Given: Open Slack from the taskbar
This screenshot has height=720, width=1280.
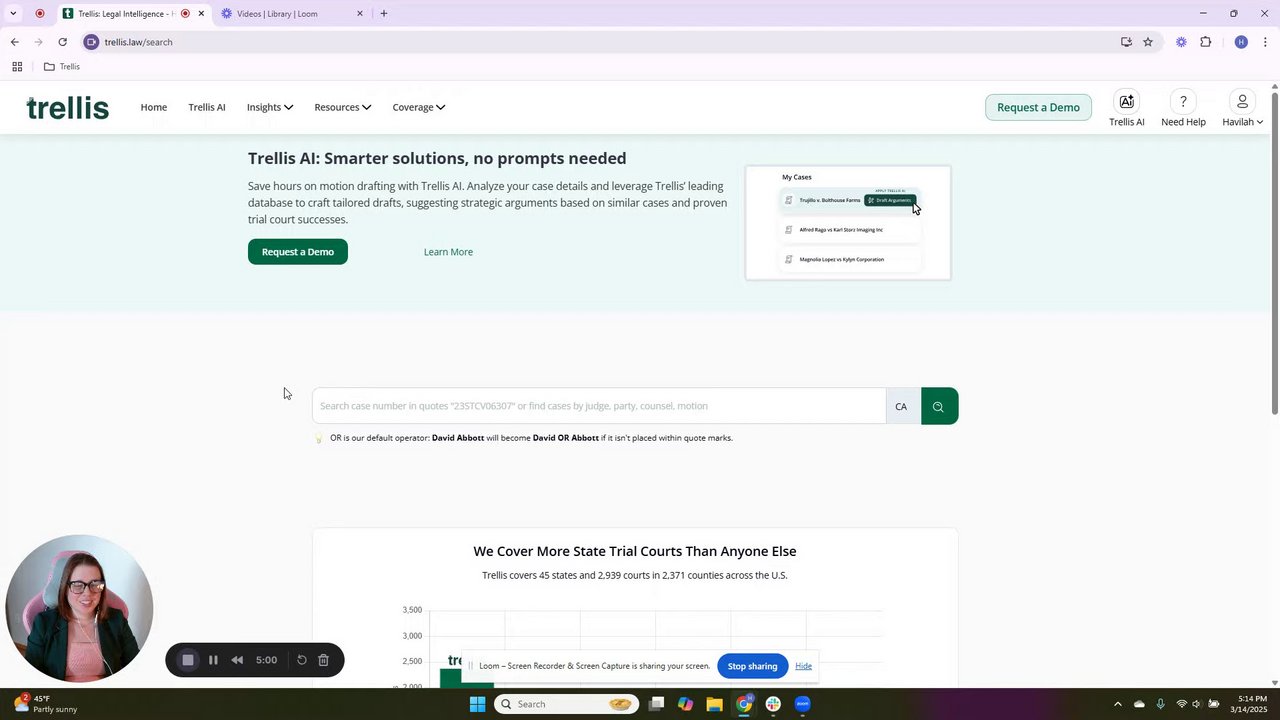Looking at the screenshot, I should click(773, 704).
